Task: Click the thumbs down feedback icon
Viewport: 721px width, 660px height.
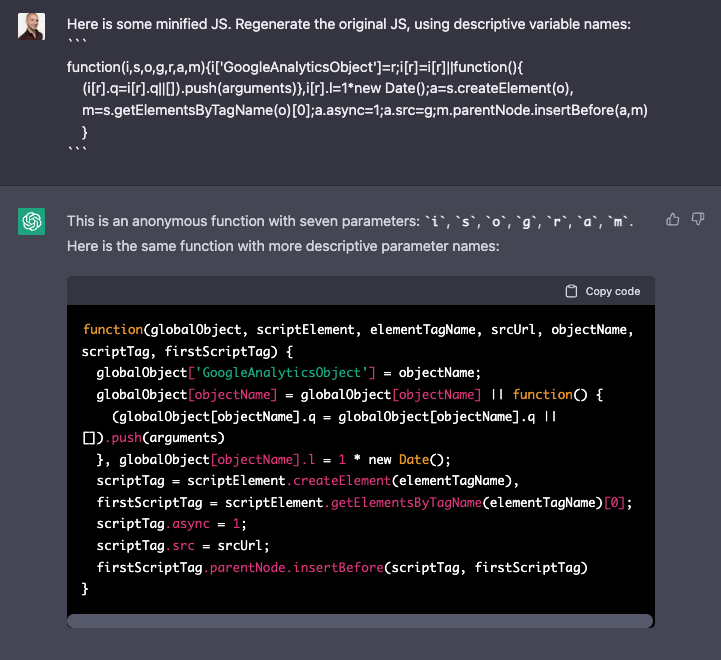Action: 698,219
